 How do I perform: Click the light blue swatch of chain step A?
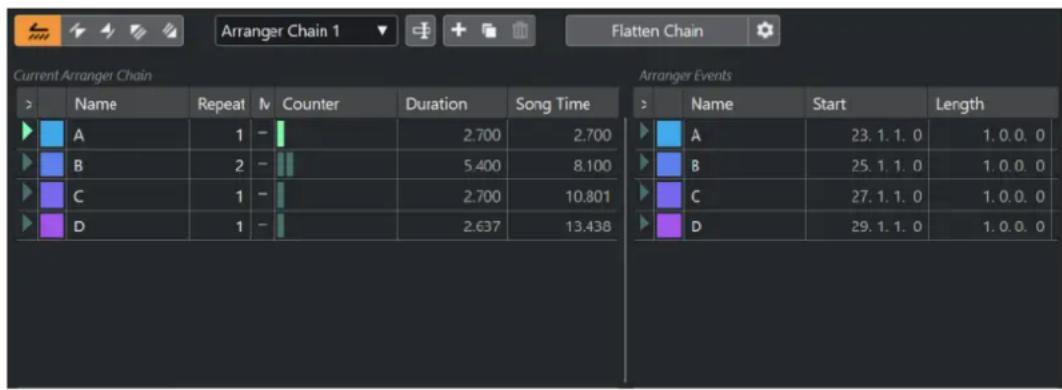(52, 135)
